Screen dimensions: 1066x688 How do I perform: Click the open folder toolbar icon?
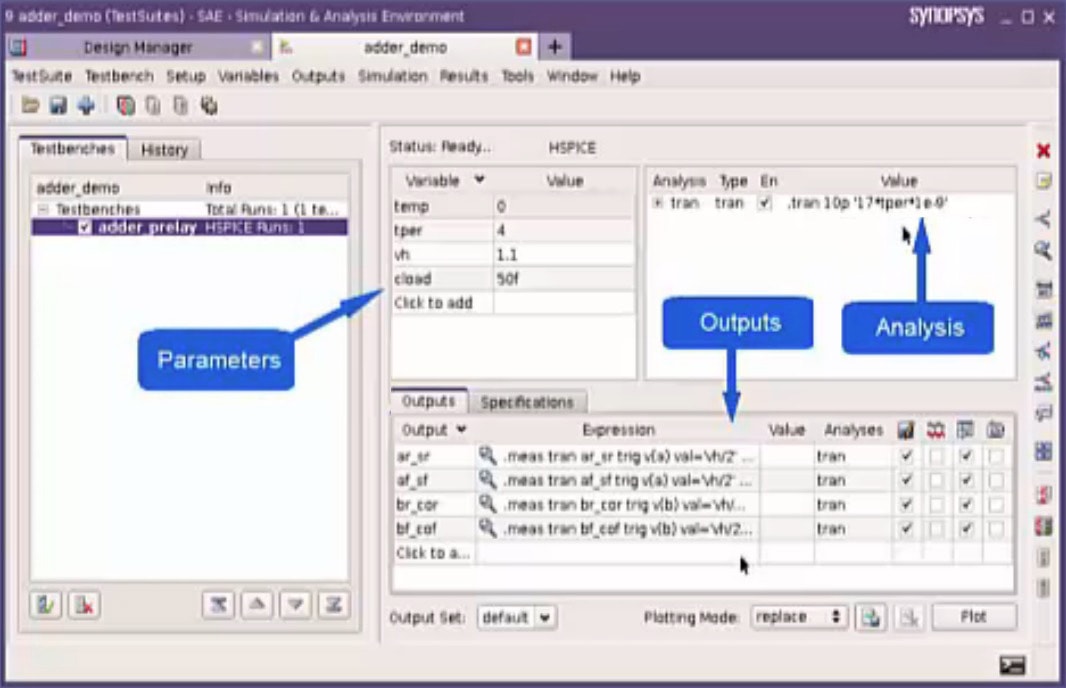coord(30,105)
